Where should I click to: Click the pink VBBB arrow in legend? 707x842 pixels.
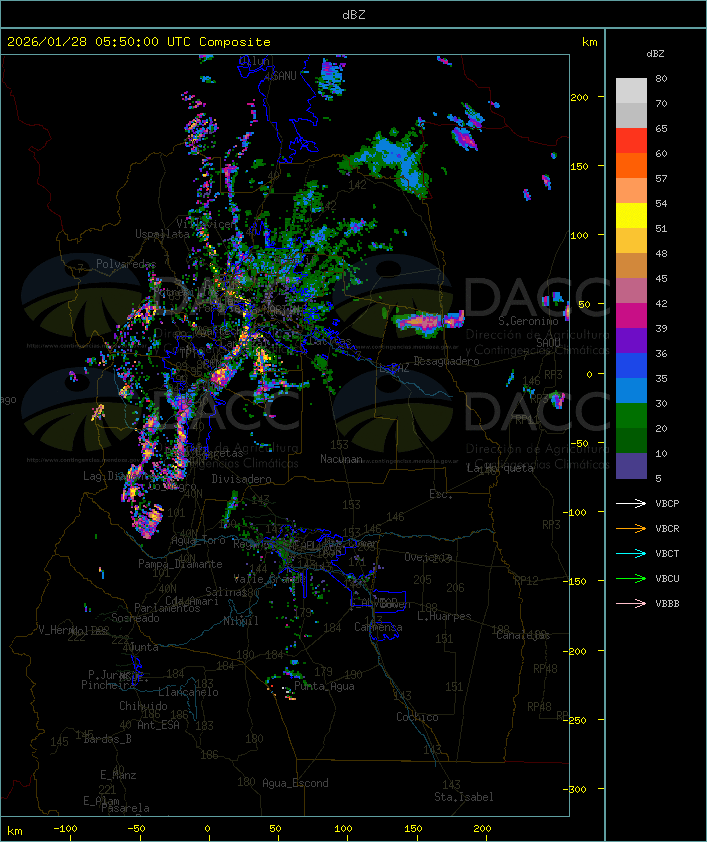coord(631,603)
